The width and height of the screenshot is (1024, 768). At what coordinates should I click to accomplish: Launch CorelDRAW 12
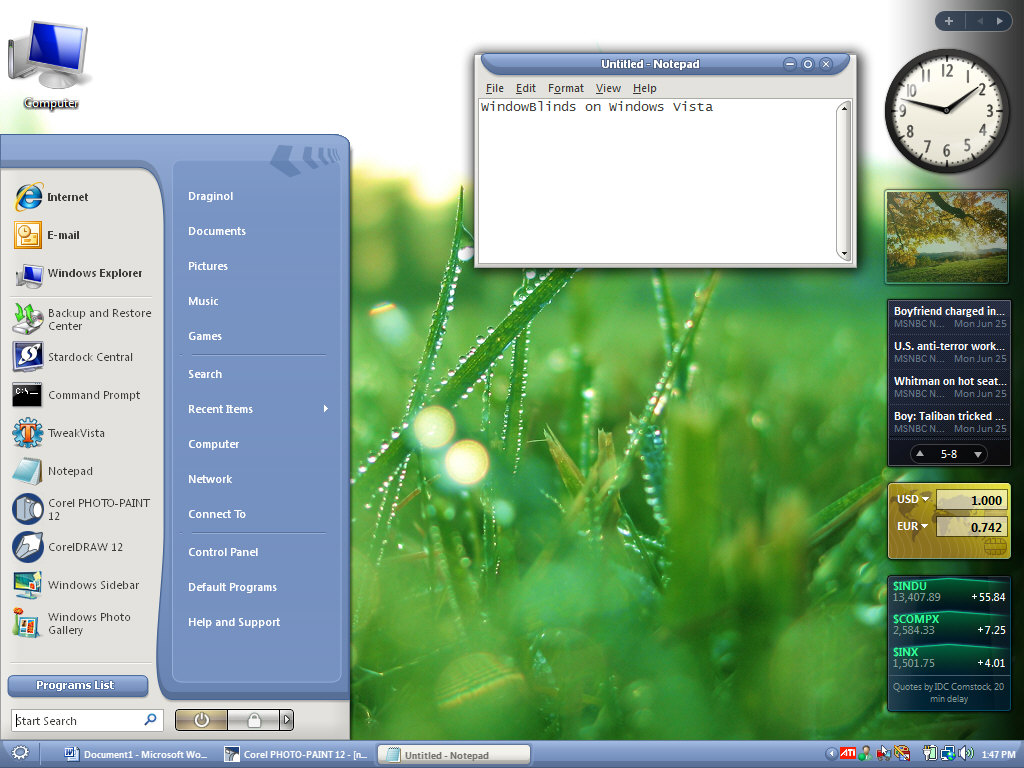click(68, 547)
